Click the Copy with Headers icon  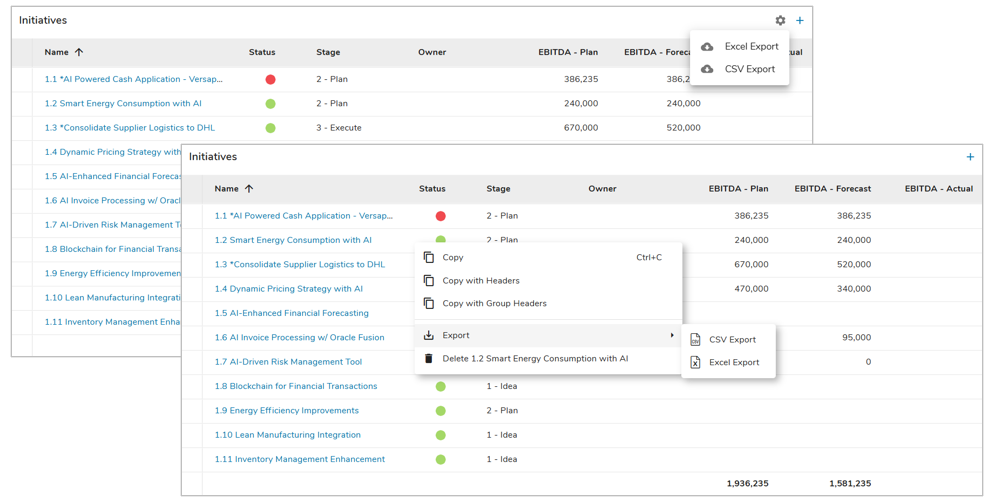(429, 281)
